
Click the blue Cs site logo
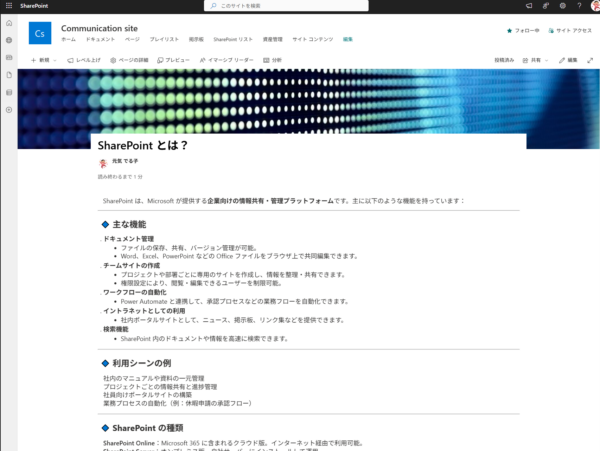tap(40, 33)
